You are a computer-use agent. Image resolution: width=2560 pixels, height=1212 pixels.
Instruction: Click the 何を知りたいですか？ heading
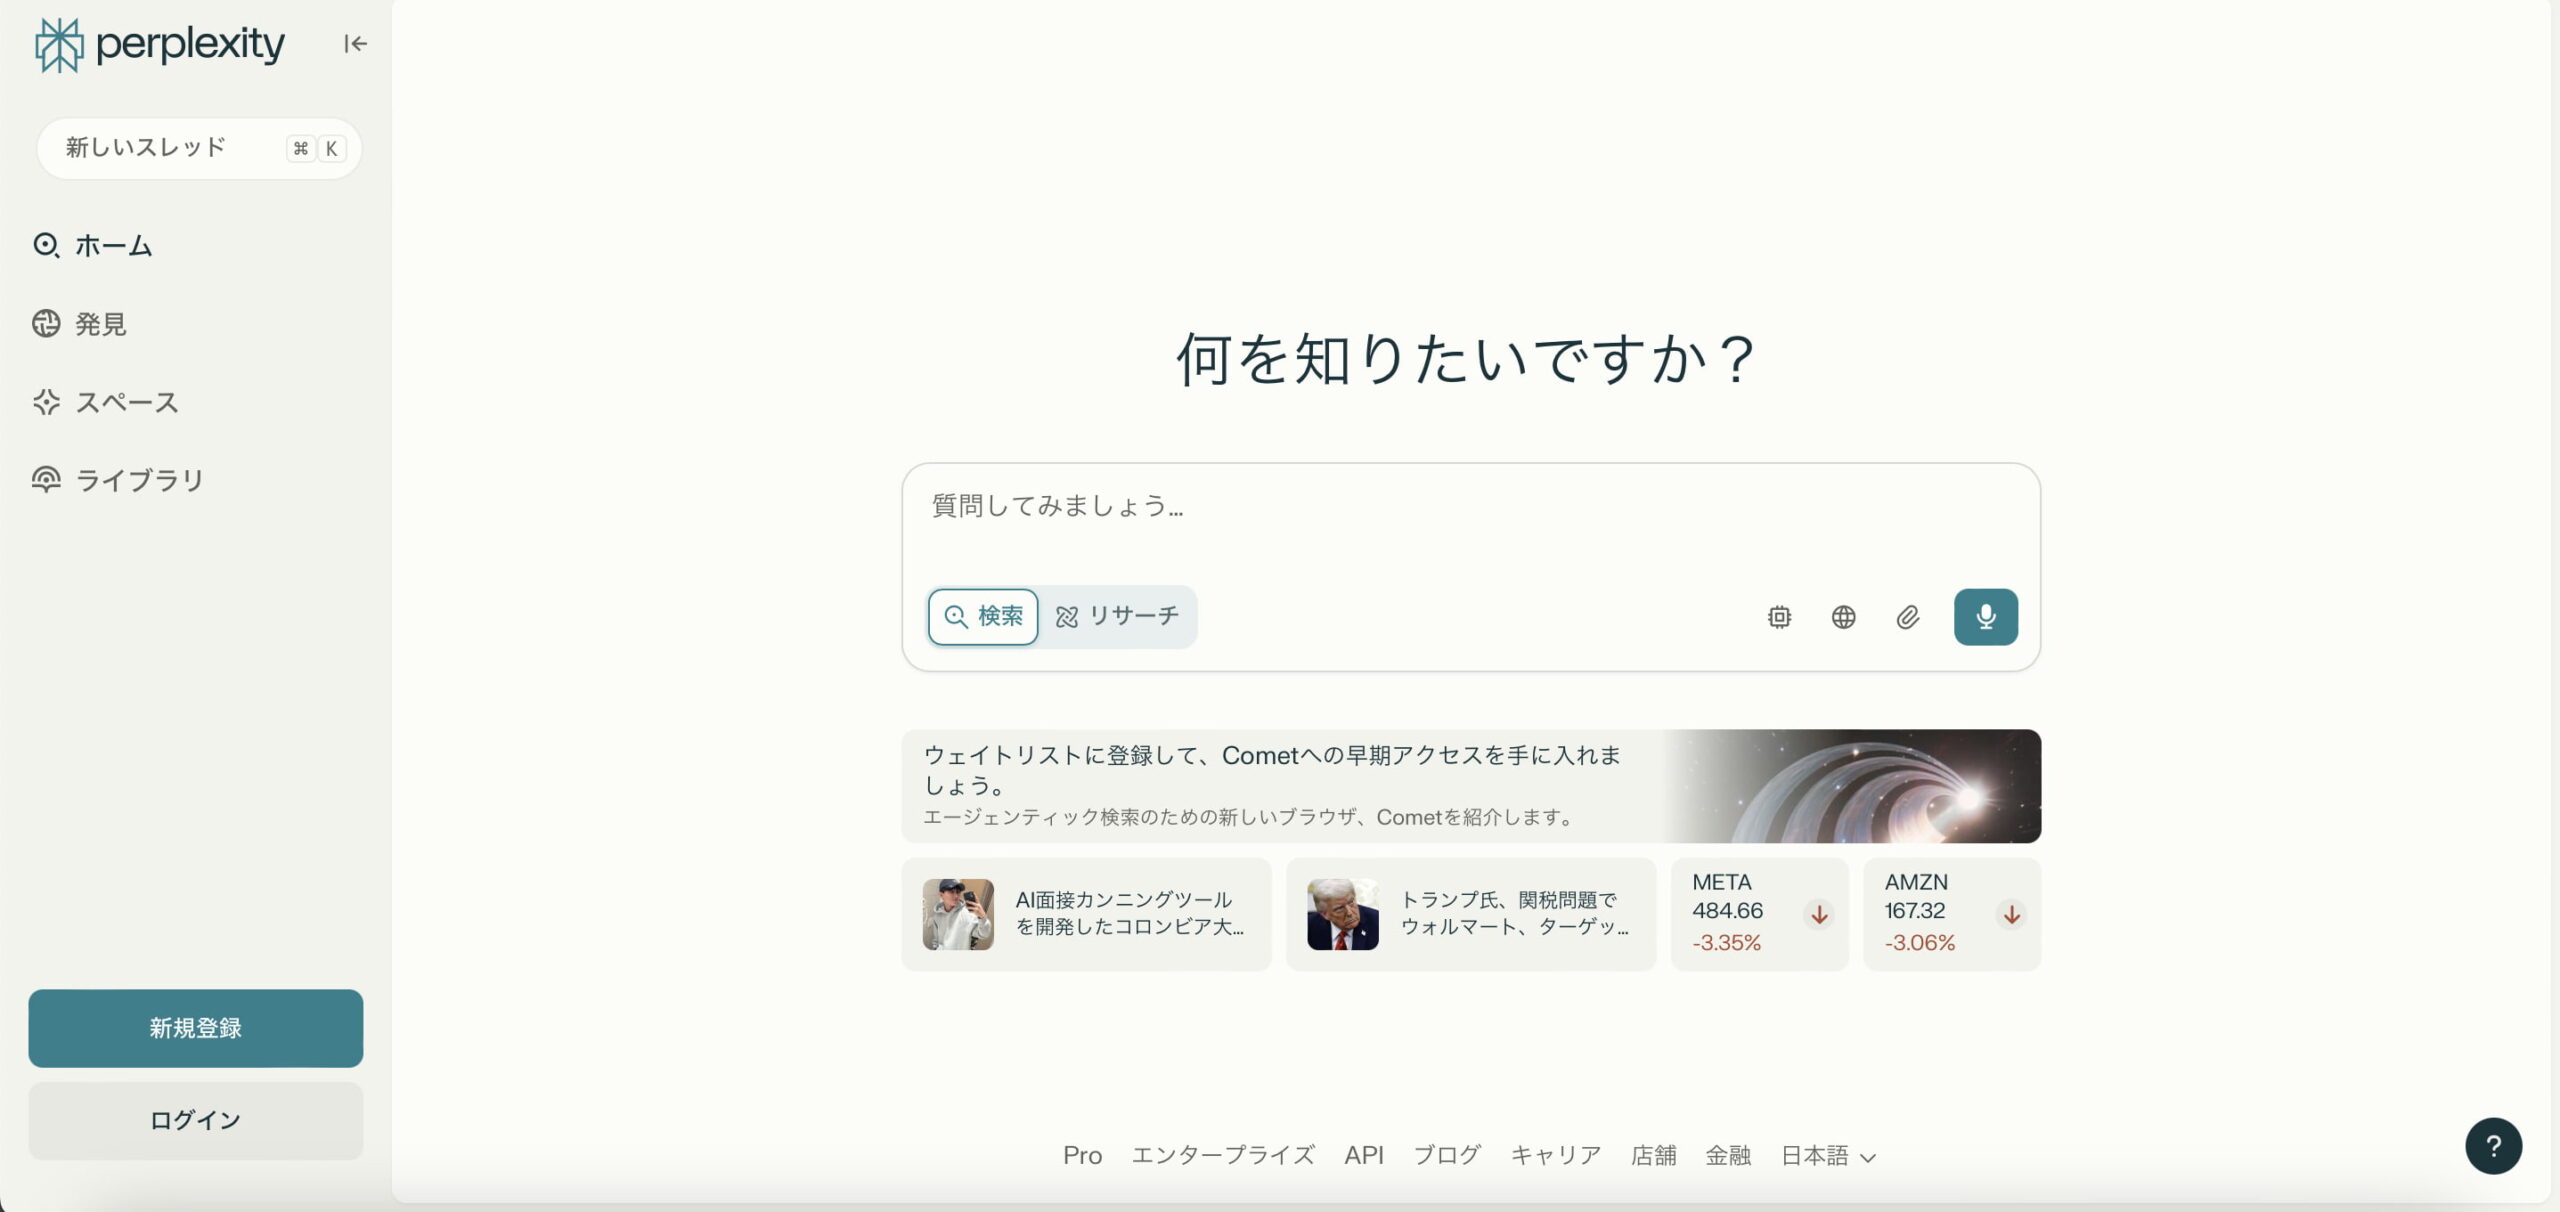tap(1466, 358)
